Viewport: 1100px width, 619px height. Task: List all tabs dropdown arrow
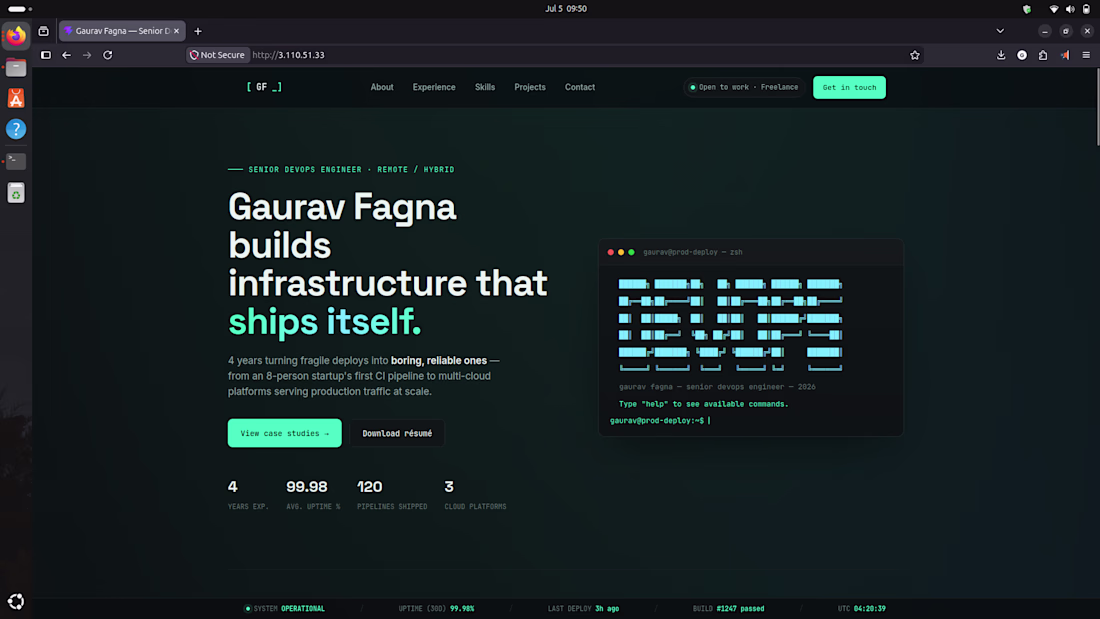(x=1000, y=31)
